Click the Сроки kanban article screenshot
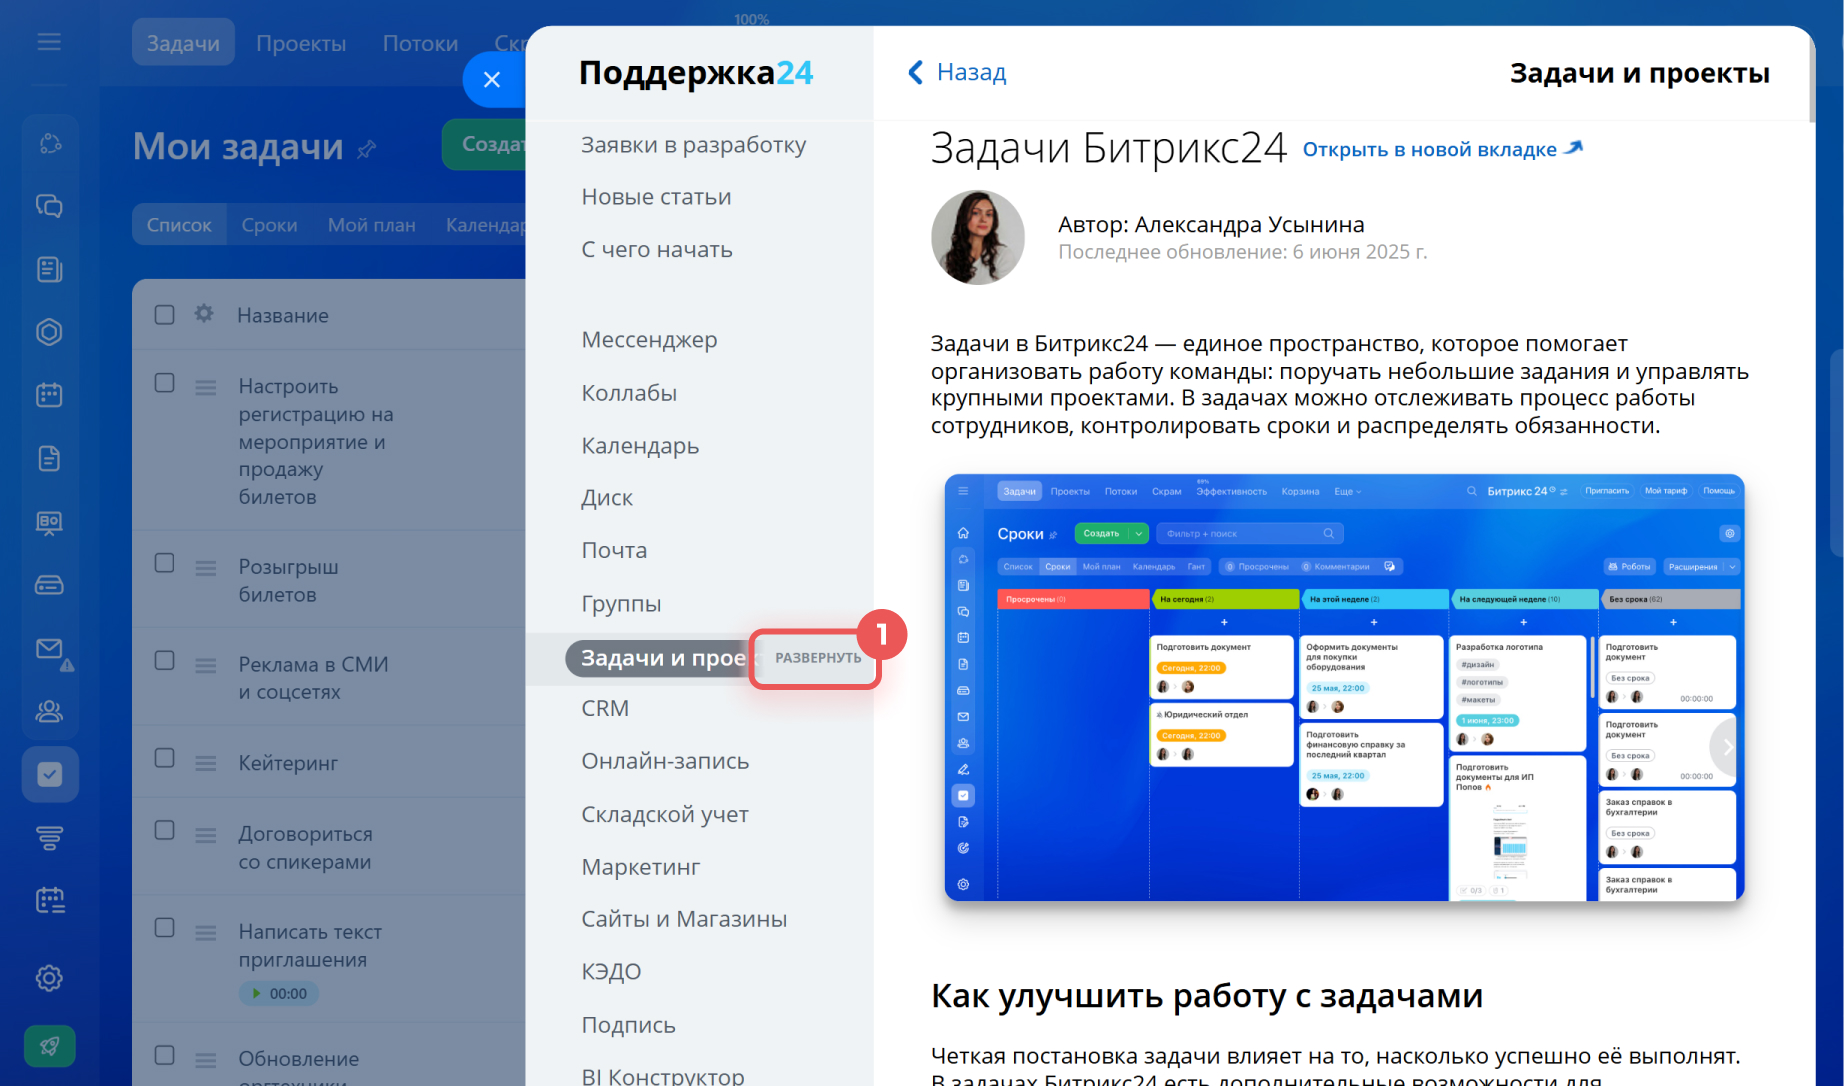1844x1086 pixels. [1344, 687]
